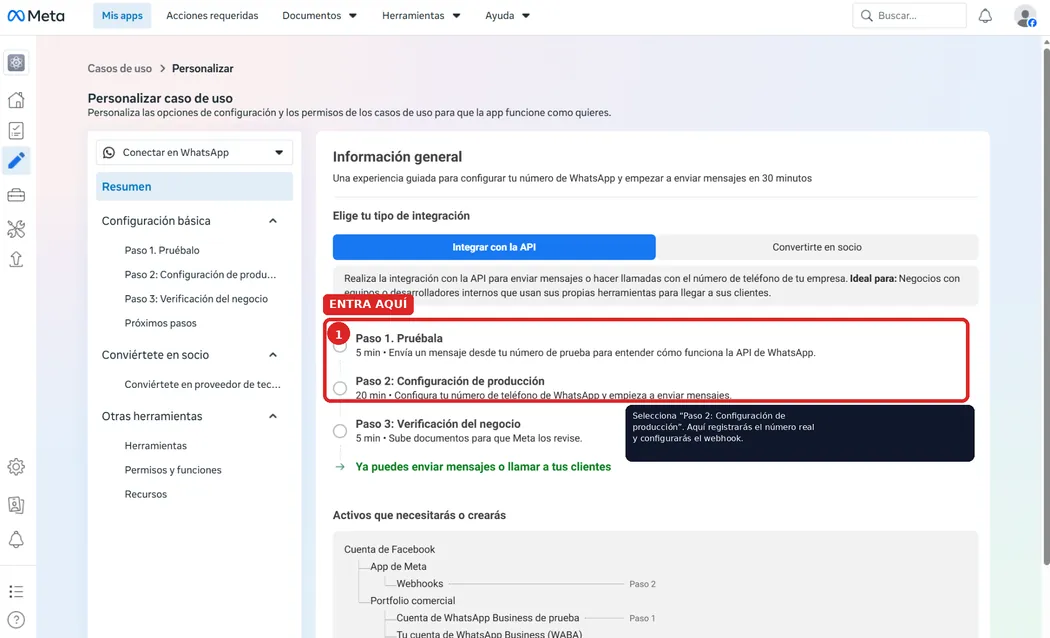Open the publish upload icon in sidebar
Viewport: 1050px width, 638px height.
pos(16,260)
